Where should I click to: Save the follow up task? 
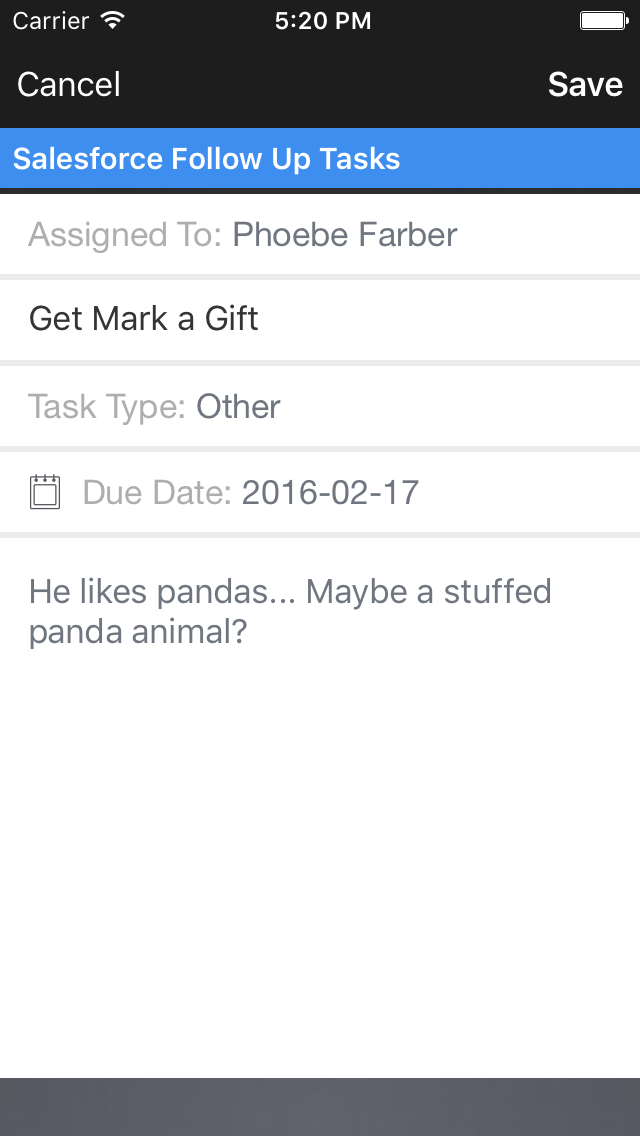coord(585,85)
